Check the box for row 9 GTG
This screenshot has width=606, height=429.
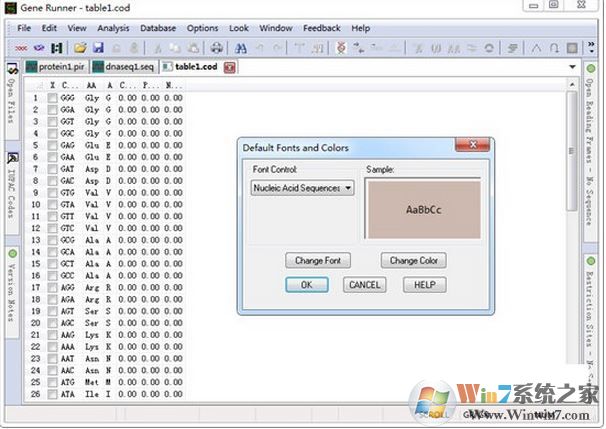click(x=52, y=193)
